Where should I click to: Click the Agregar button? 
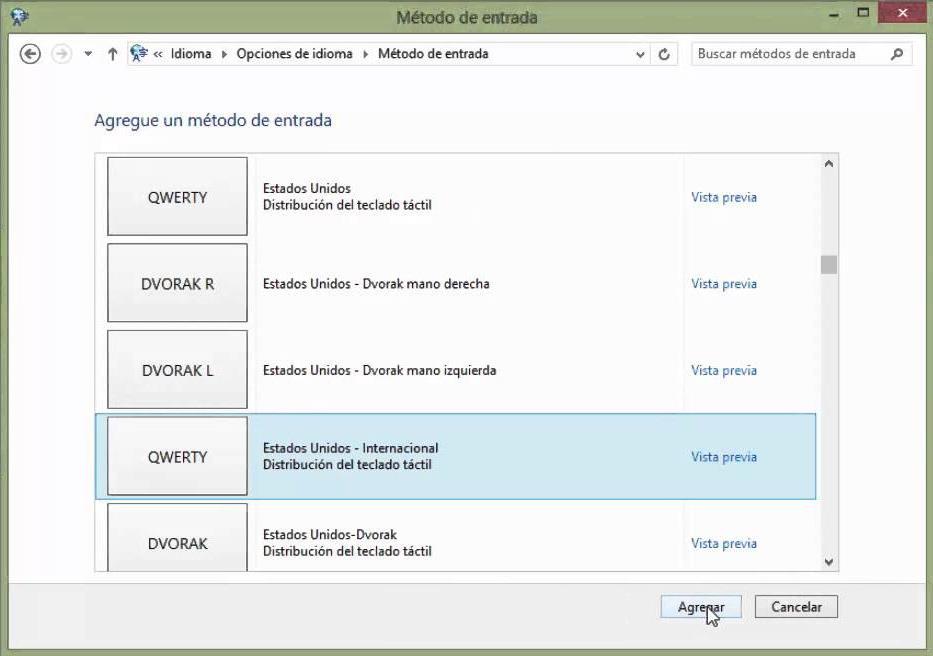[701, 607]
